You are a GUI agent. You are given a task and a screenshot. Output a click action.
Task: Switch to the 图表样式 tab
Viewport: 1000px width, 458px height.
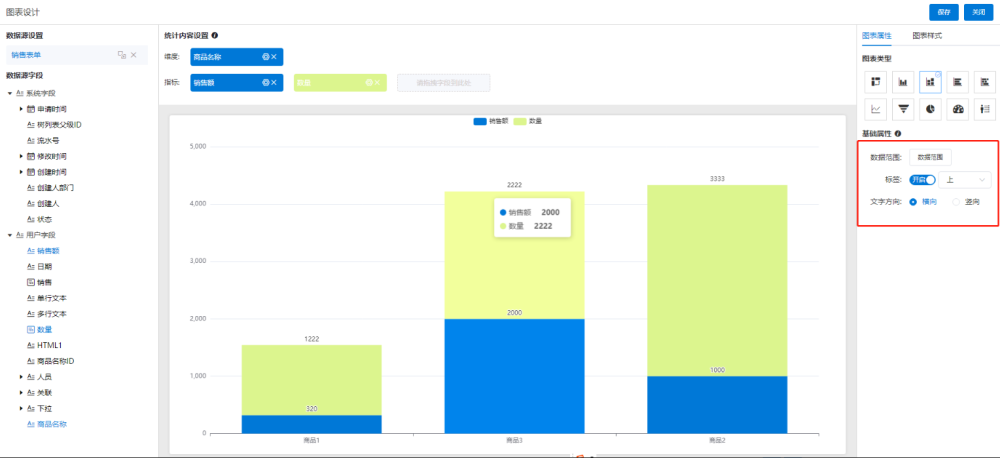coord(926,35)
